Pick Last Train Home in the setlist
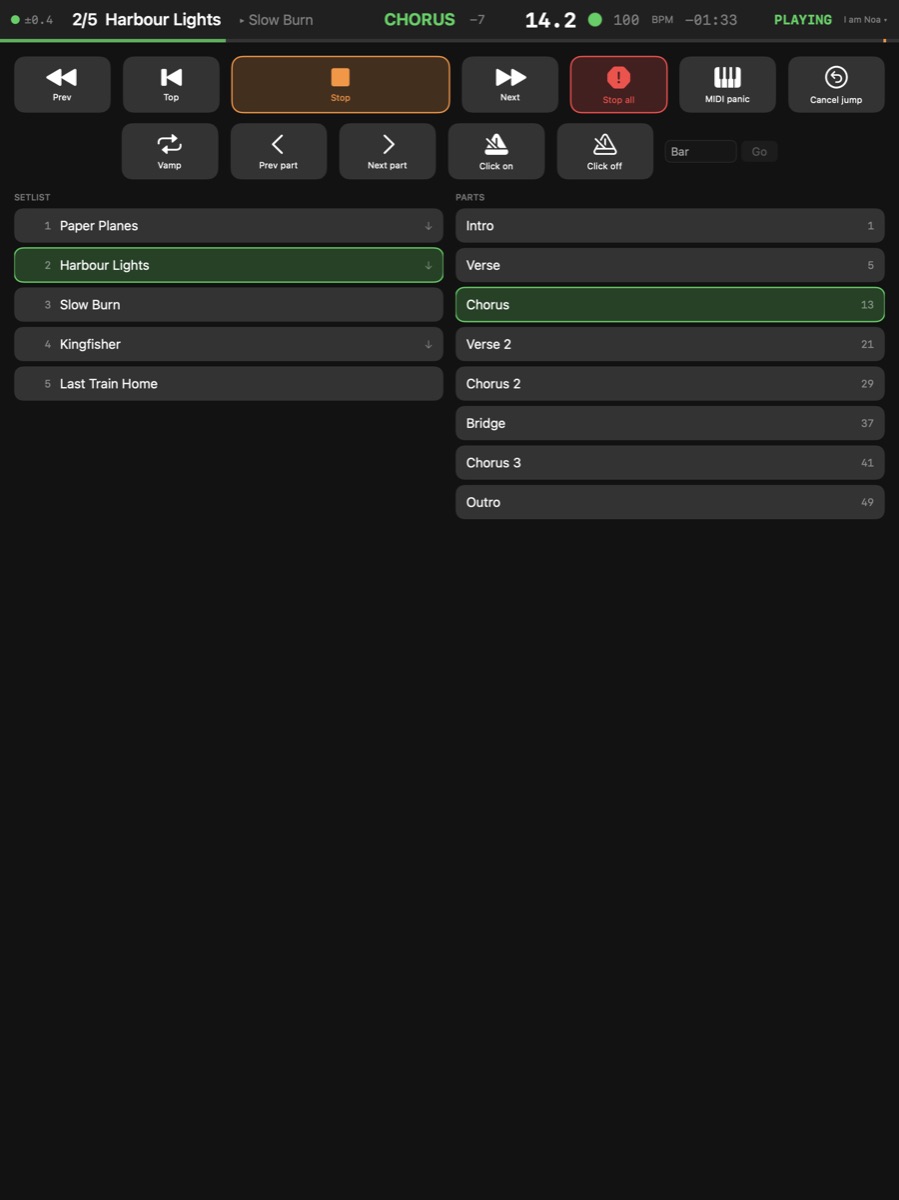This screenshot has width=899, height=1200. [228, 384]
